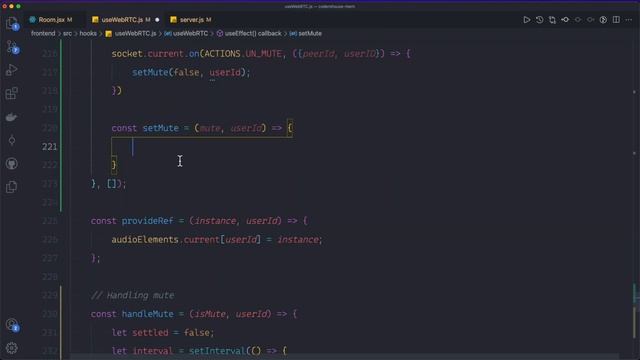Click socket.current.on at line 216
Screen dimensions: 640x360
coord(156,53)
